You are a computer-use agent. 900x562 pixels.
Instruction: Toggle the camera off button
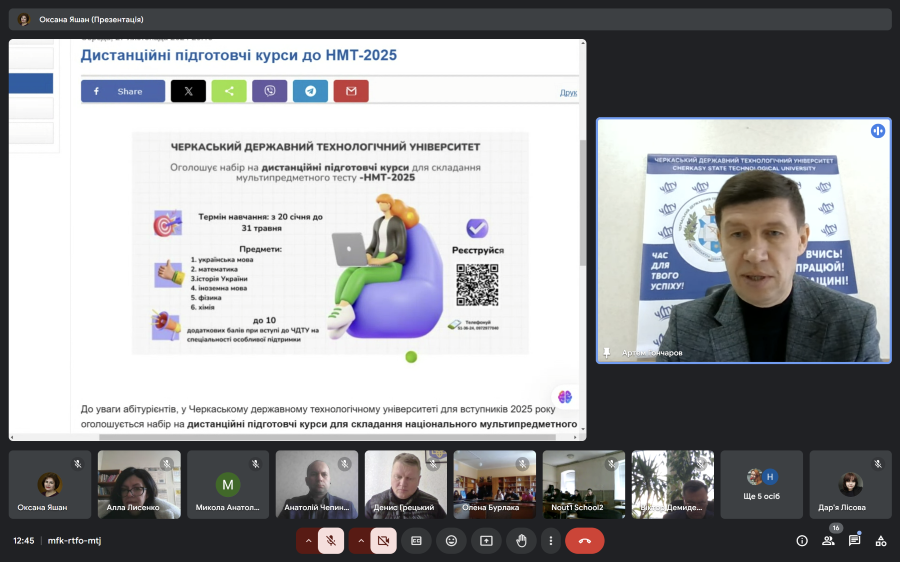(x=383, y=541)
